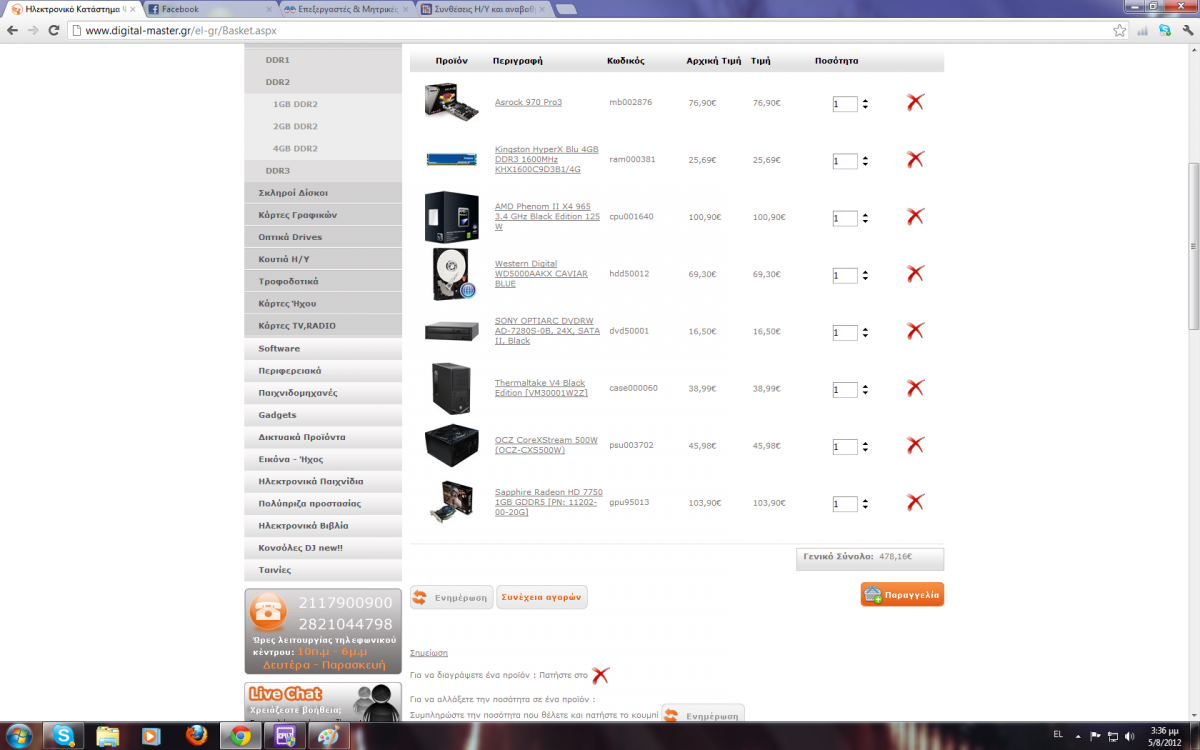Click quantity field for Asrock 970 Pro3
This screenshot has width=1200, height=750.
click(x=845, y=103)
